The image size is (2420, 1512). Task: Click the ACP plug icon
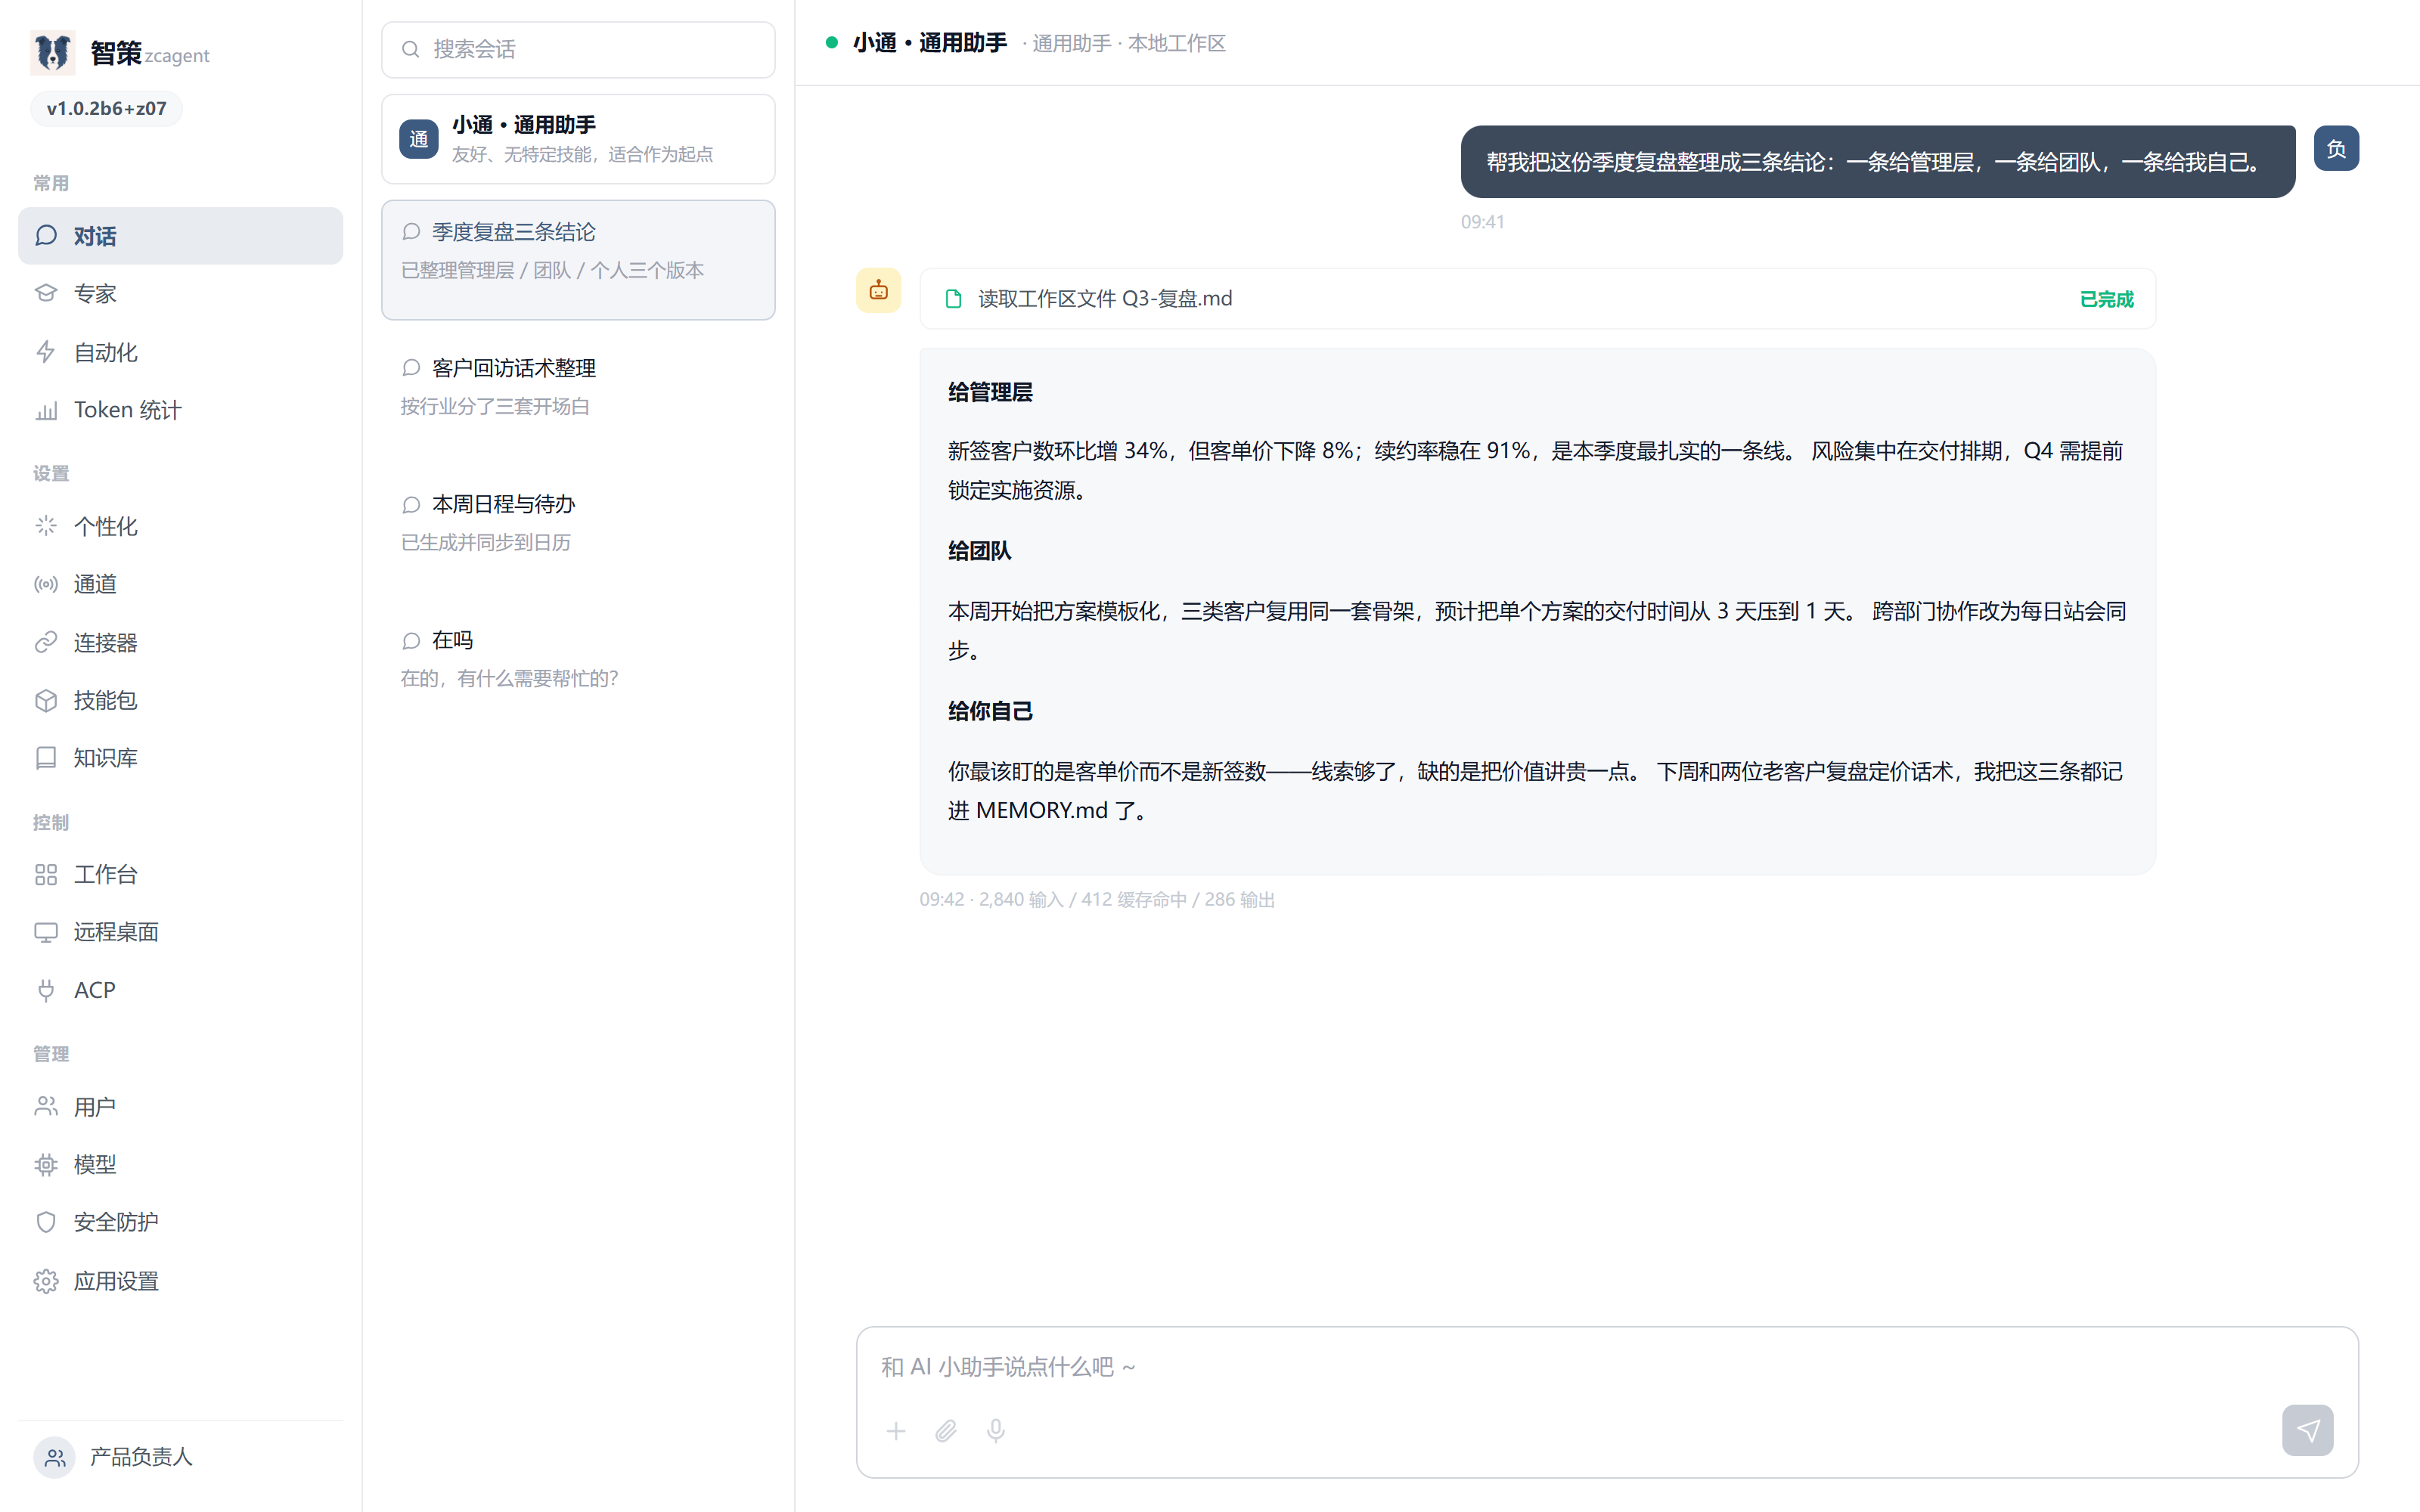46,990
